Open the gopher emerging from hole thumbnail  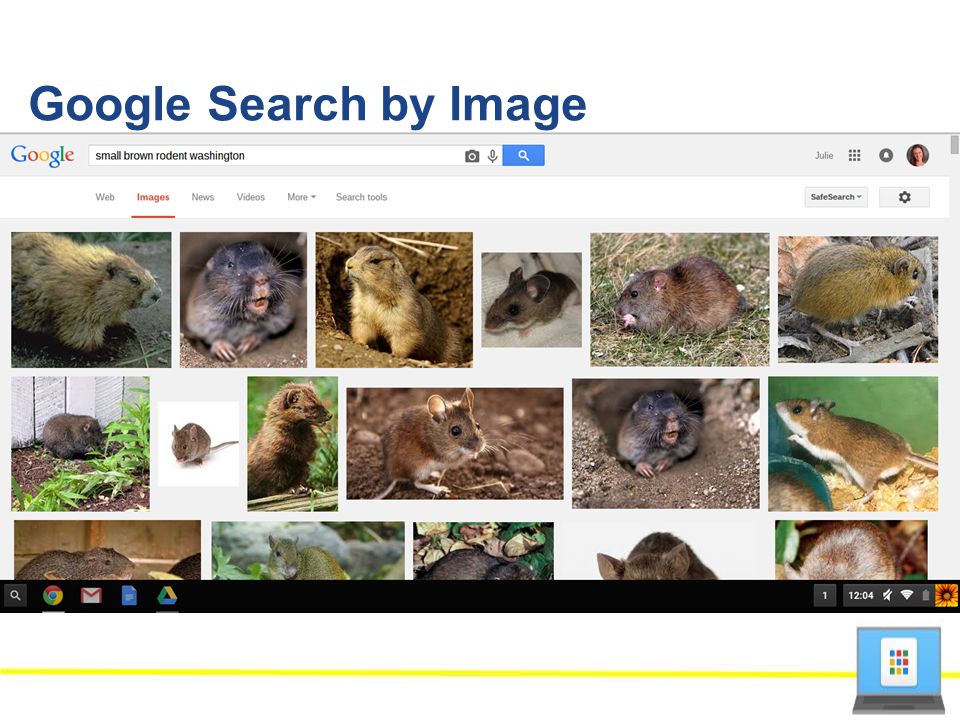coord(666,443)
